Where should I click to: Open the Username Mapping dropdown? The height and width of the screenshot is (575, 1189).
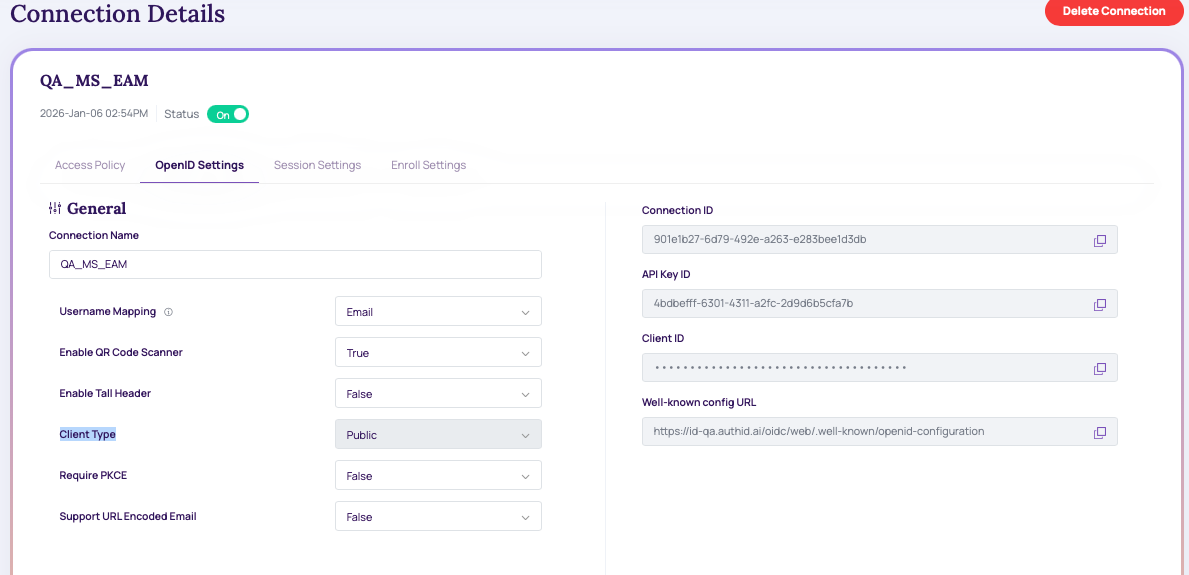[x=438, y=312]
